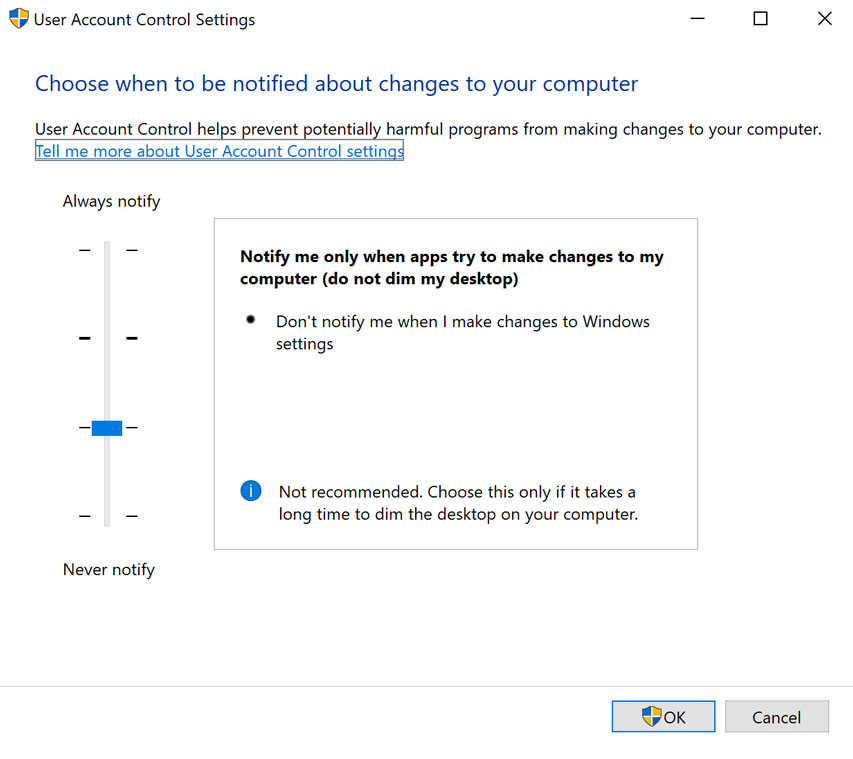Close the dialog with the X button
This screenshot has width=853, height=759.
click(x=824, y=18)
